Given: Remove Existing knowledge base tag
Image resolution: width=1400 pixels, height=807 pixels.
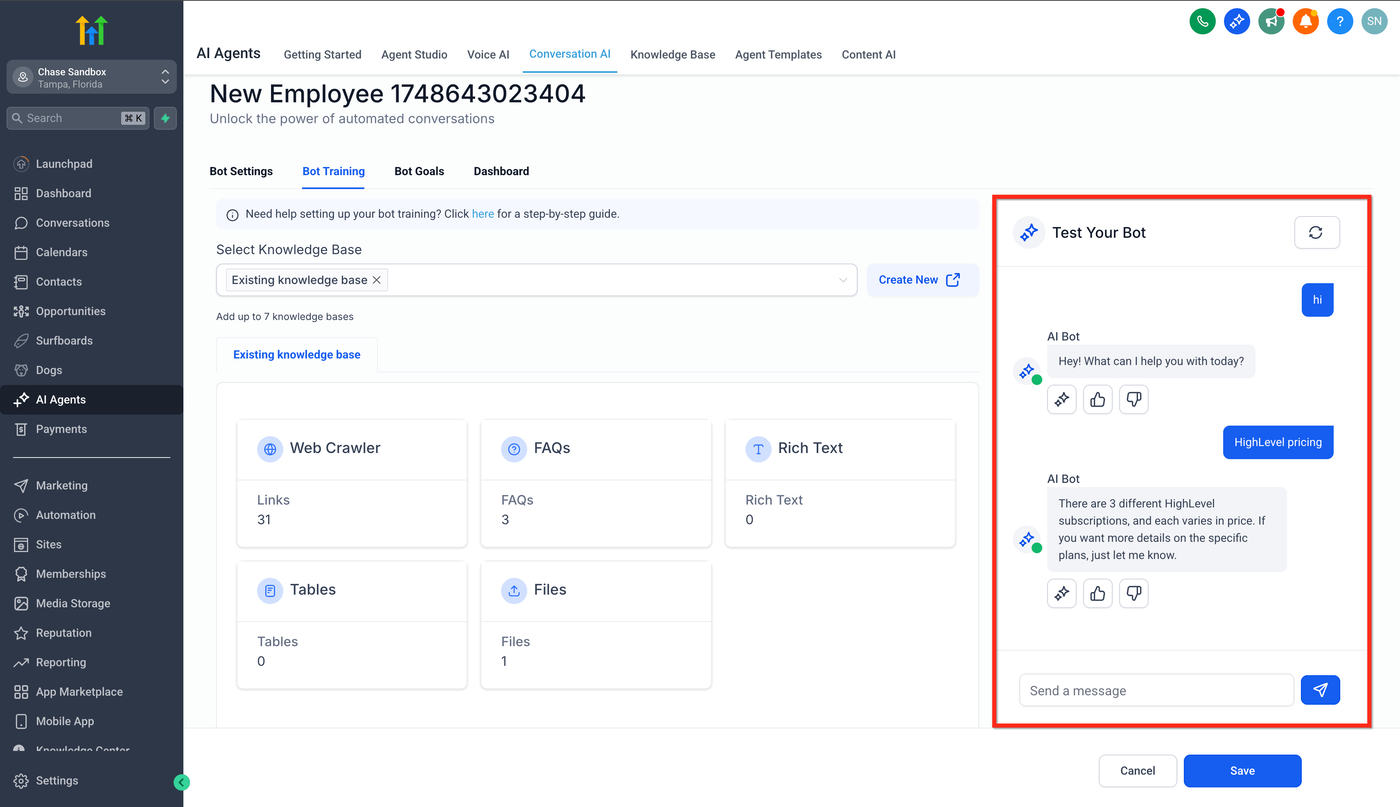Looking at the screenshot, I should click(x=377, y=280).
